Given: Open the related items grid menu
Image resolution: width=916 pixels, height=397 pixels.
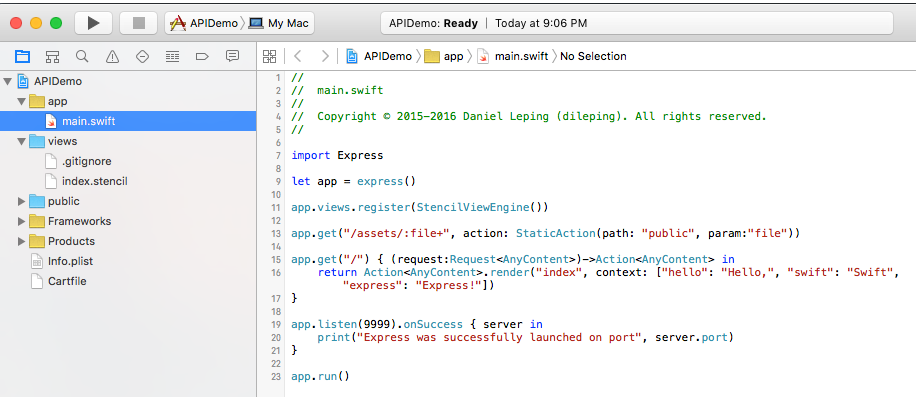Looking at the screenshot, I should coord(269,56).
